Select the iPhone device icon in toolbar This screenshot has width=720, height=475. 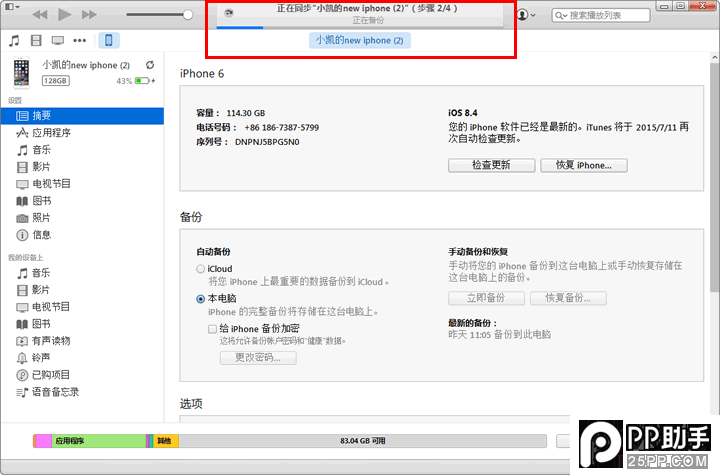pyautogui.click(x=109, y=41)
